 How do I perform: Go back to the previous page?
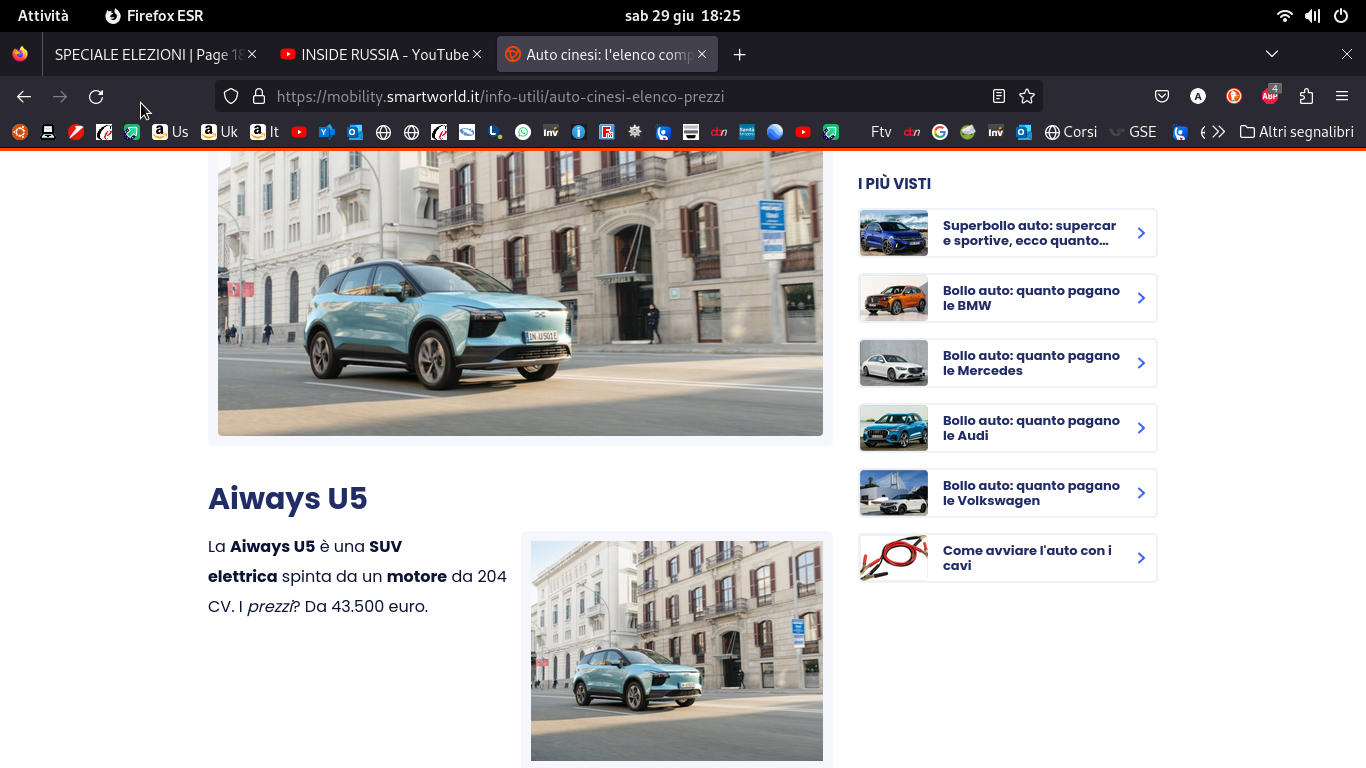[x=24, y=96]
